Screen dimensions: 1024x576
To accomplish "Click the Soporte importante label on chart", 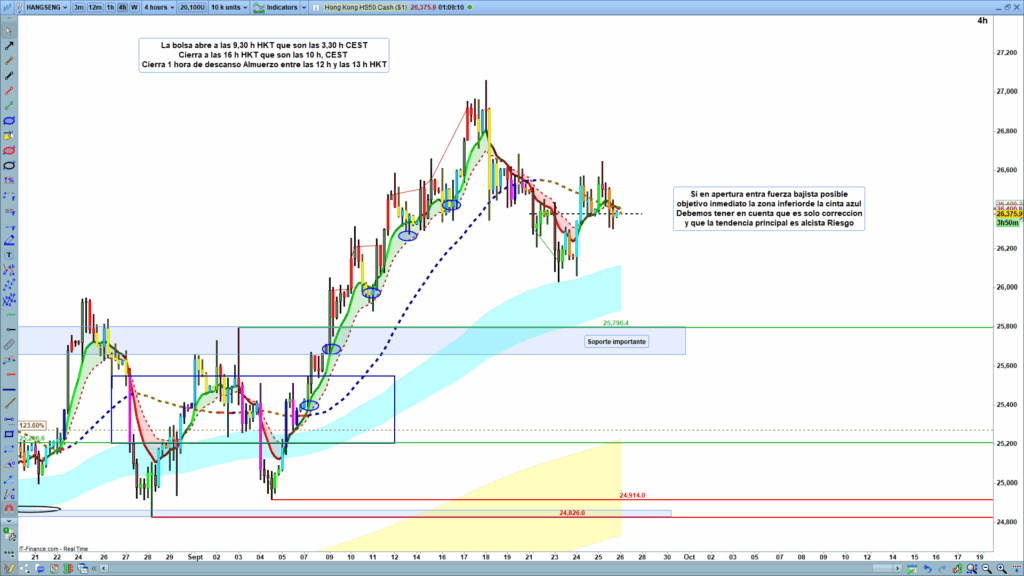I will (x=617, y=342).
